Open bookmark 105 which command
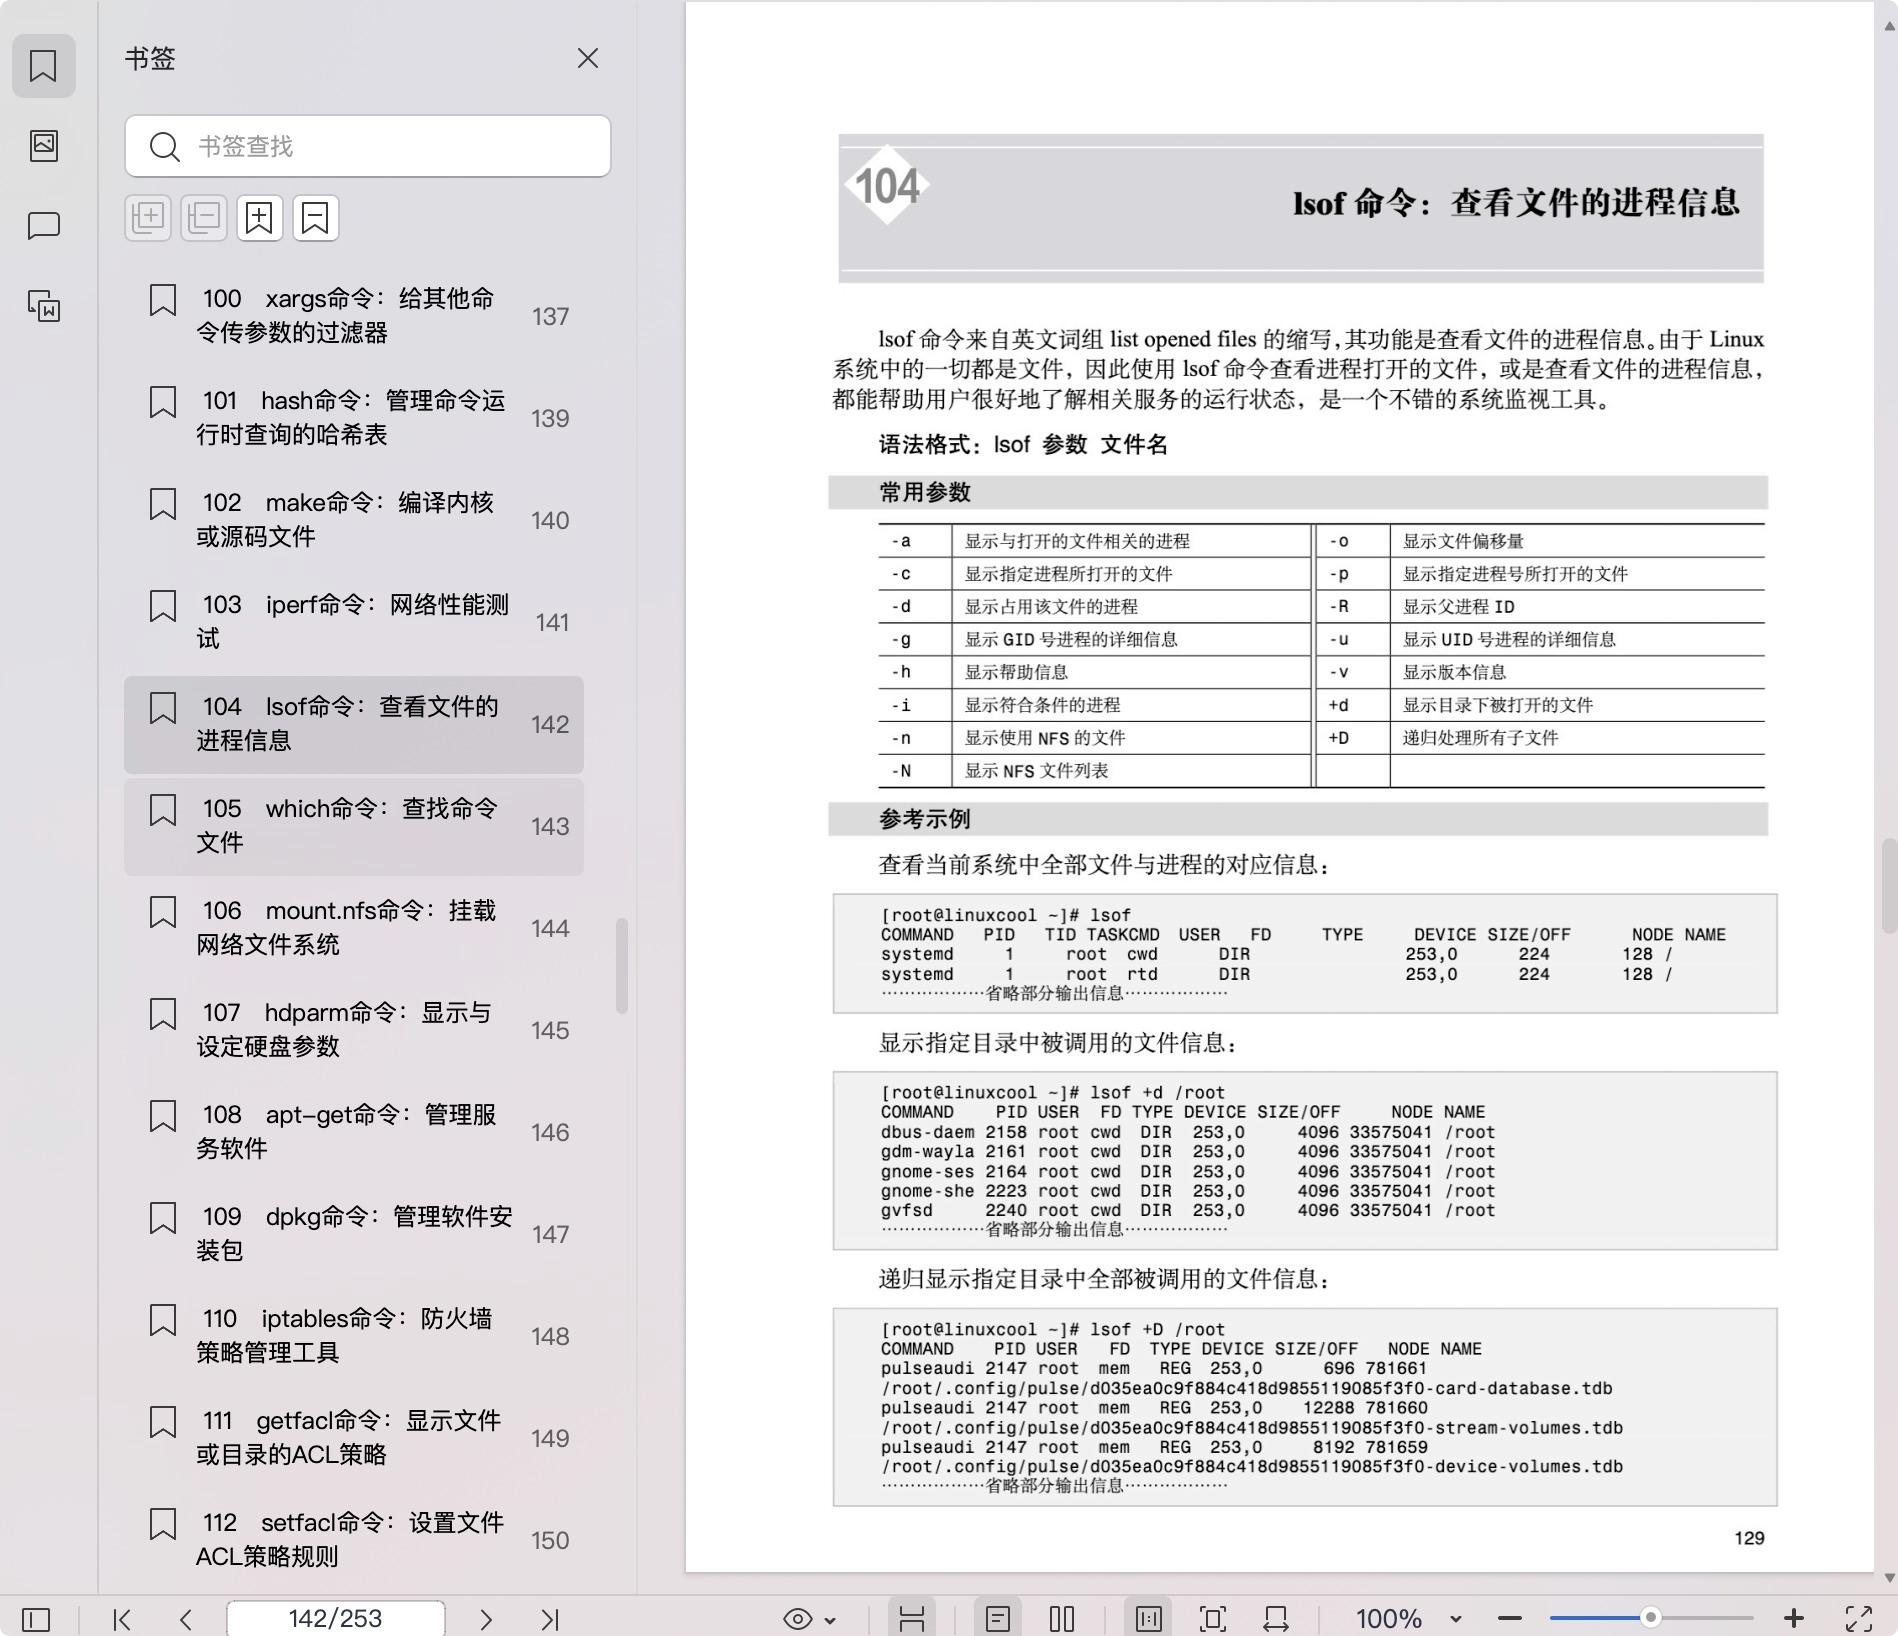Screen dimensions: 1898x1636 (354, 826)
